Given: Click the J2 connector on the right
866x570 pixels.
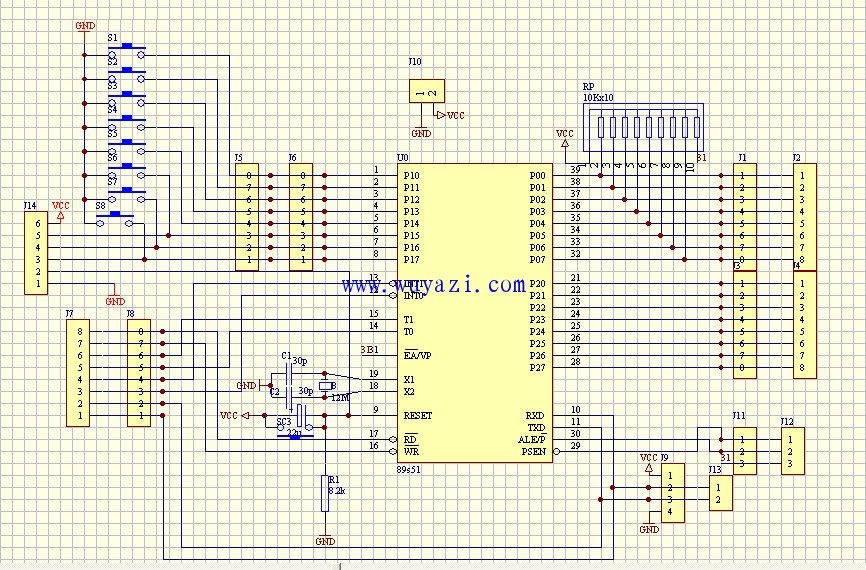Looking at the screenshot, I should (x=804, y=217).
